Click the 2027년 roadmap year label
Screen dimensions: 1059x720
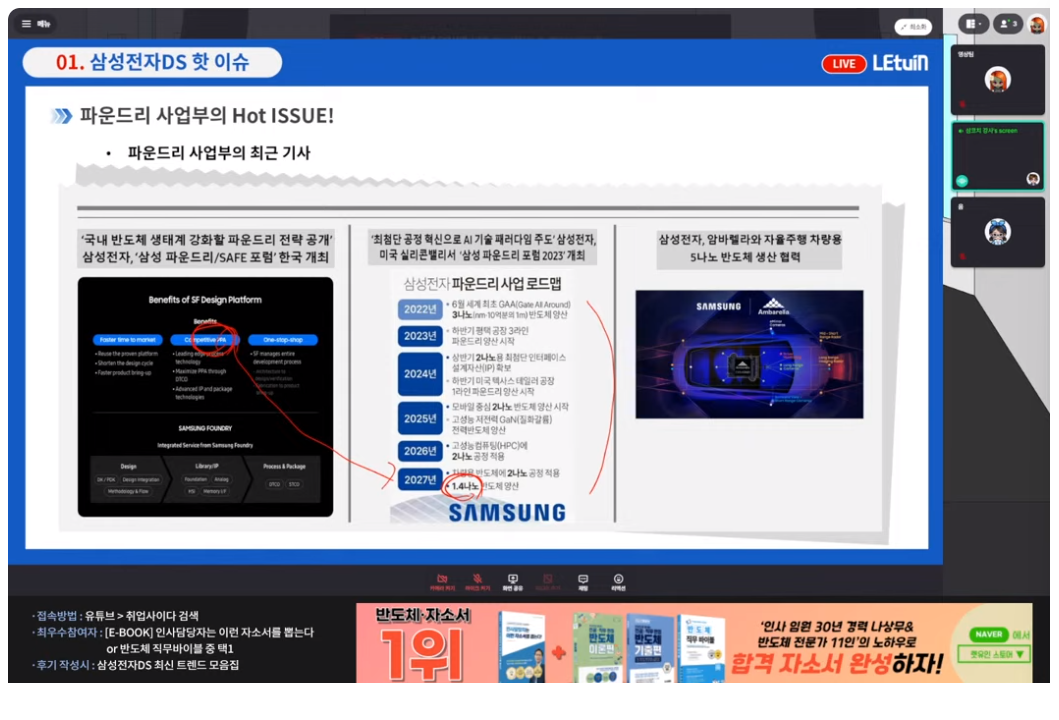pos(420,480)
